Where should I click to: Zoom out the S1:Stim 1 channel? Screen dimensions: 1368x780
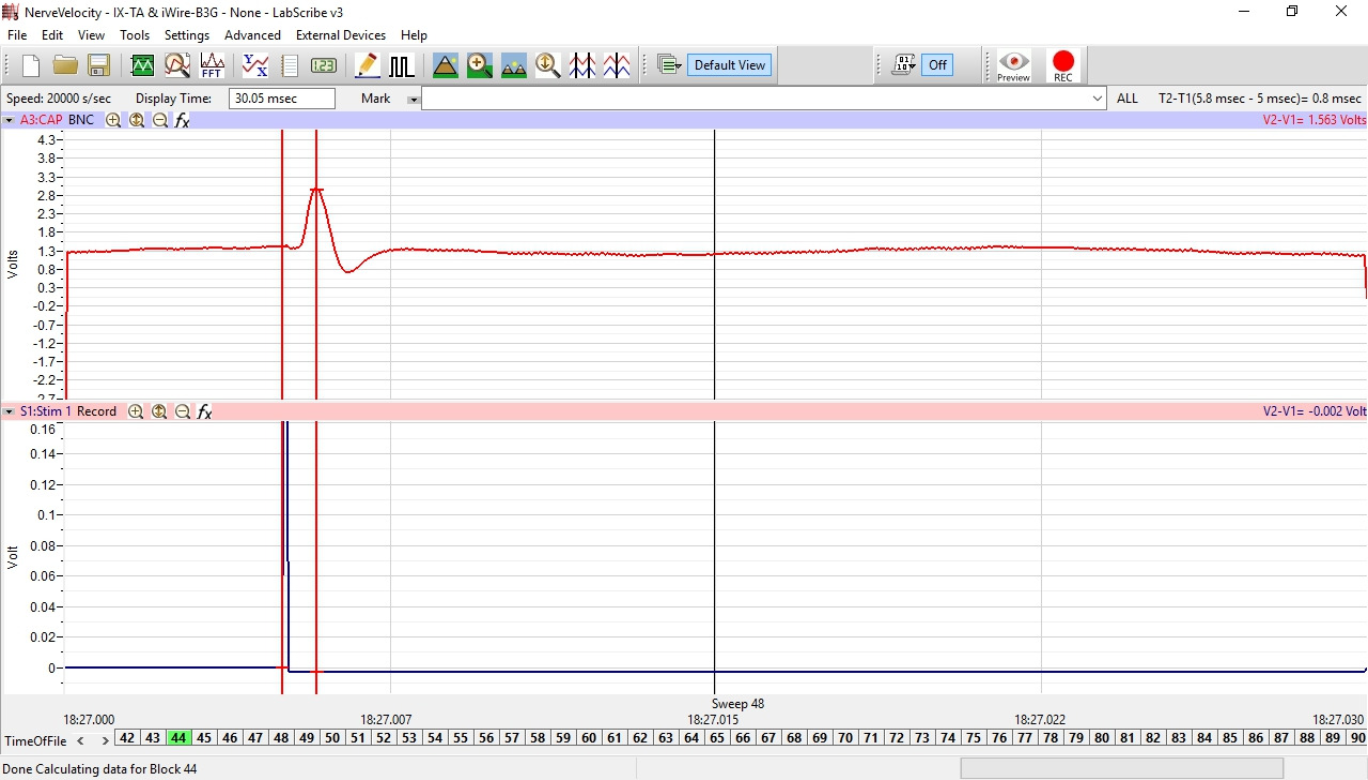183,412
